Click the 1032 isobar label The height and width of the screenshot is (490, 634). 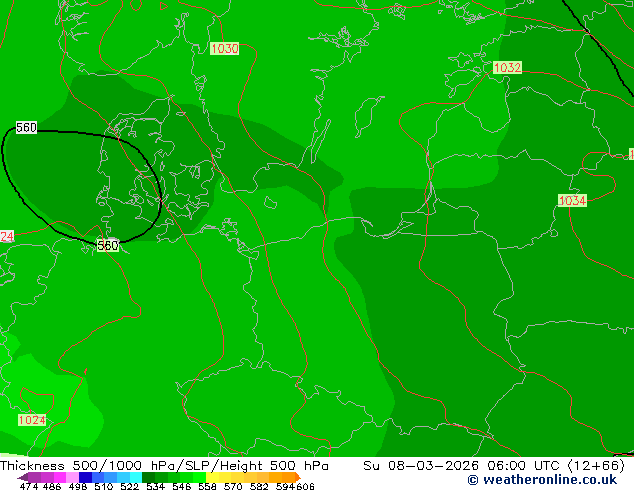(507, 68)
